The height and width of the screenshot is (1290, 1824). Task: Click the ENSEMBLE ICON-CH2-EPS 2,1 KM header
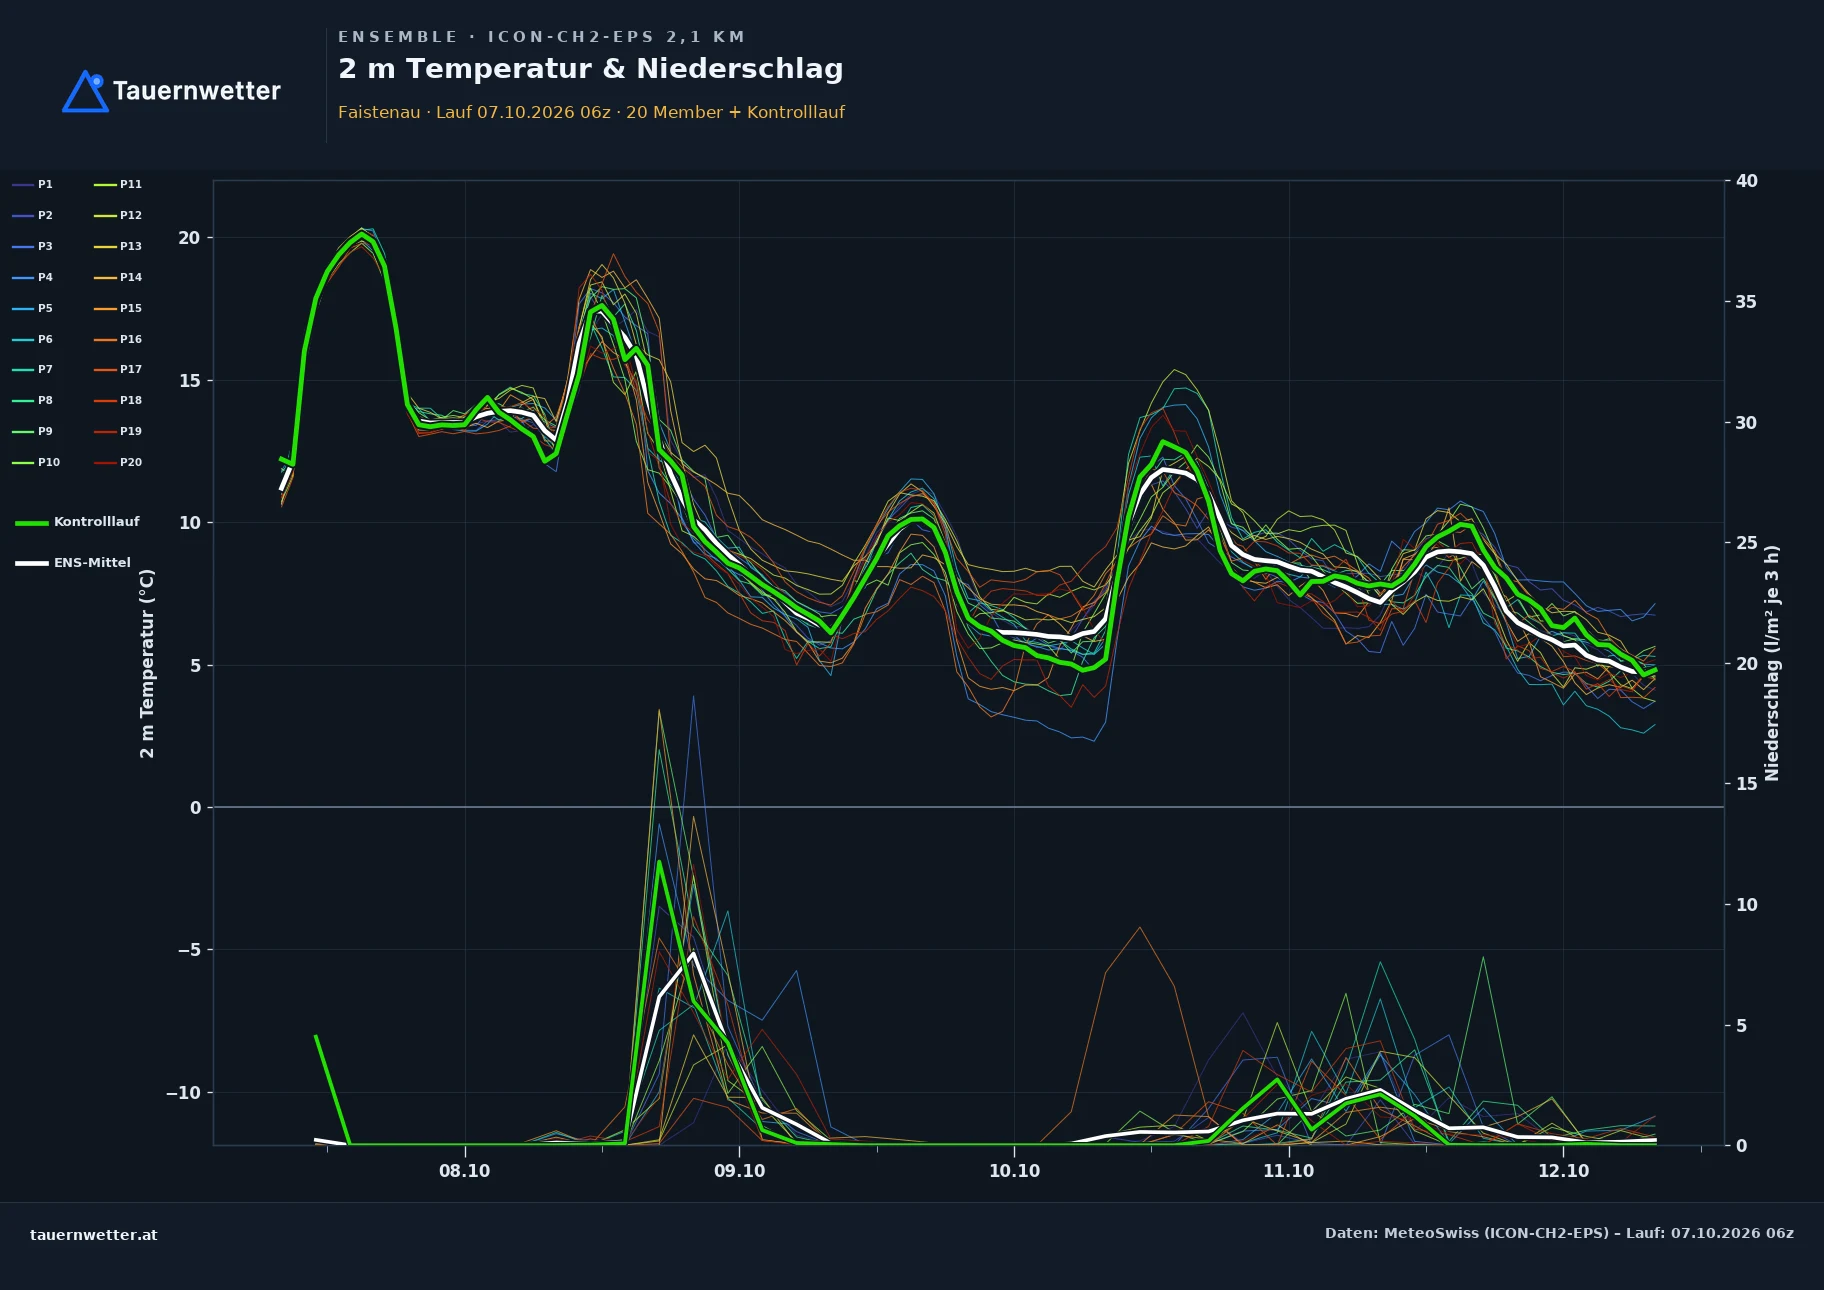click(x=542, y=37)
